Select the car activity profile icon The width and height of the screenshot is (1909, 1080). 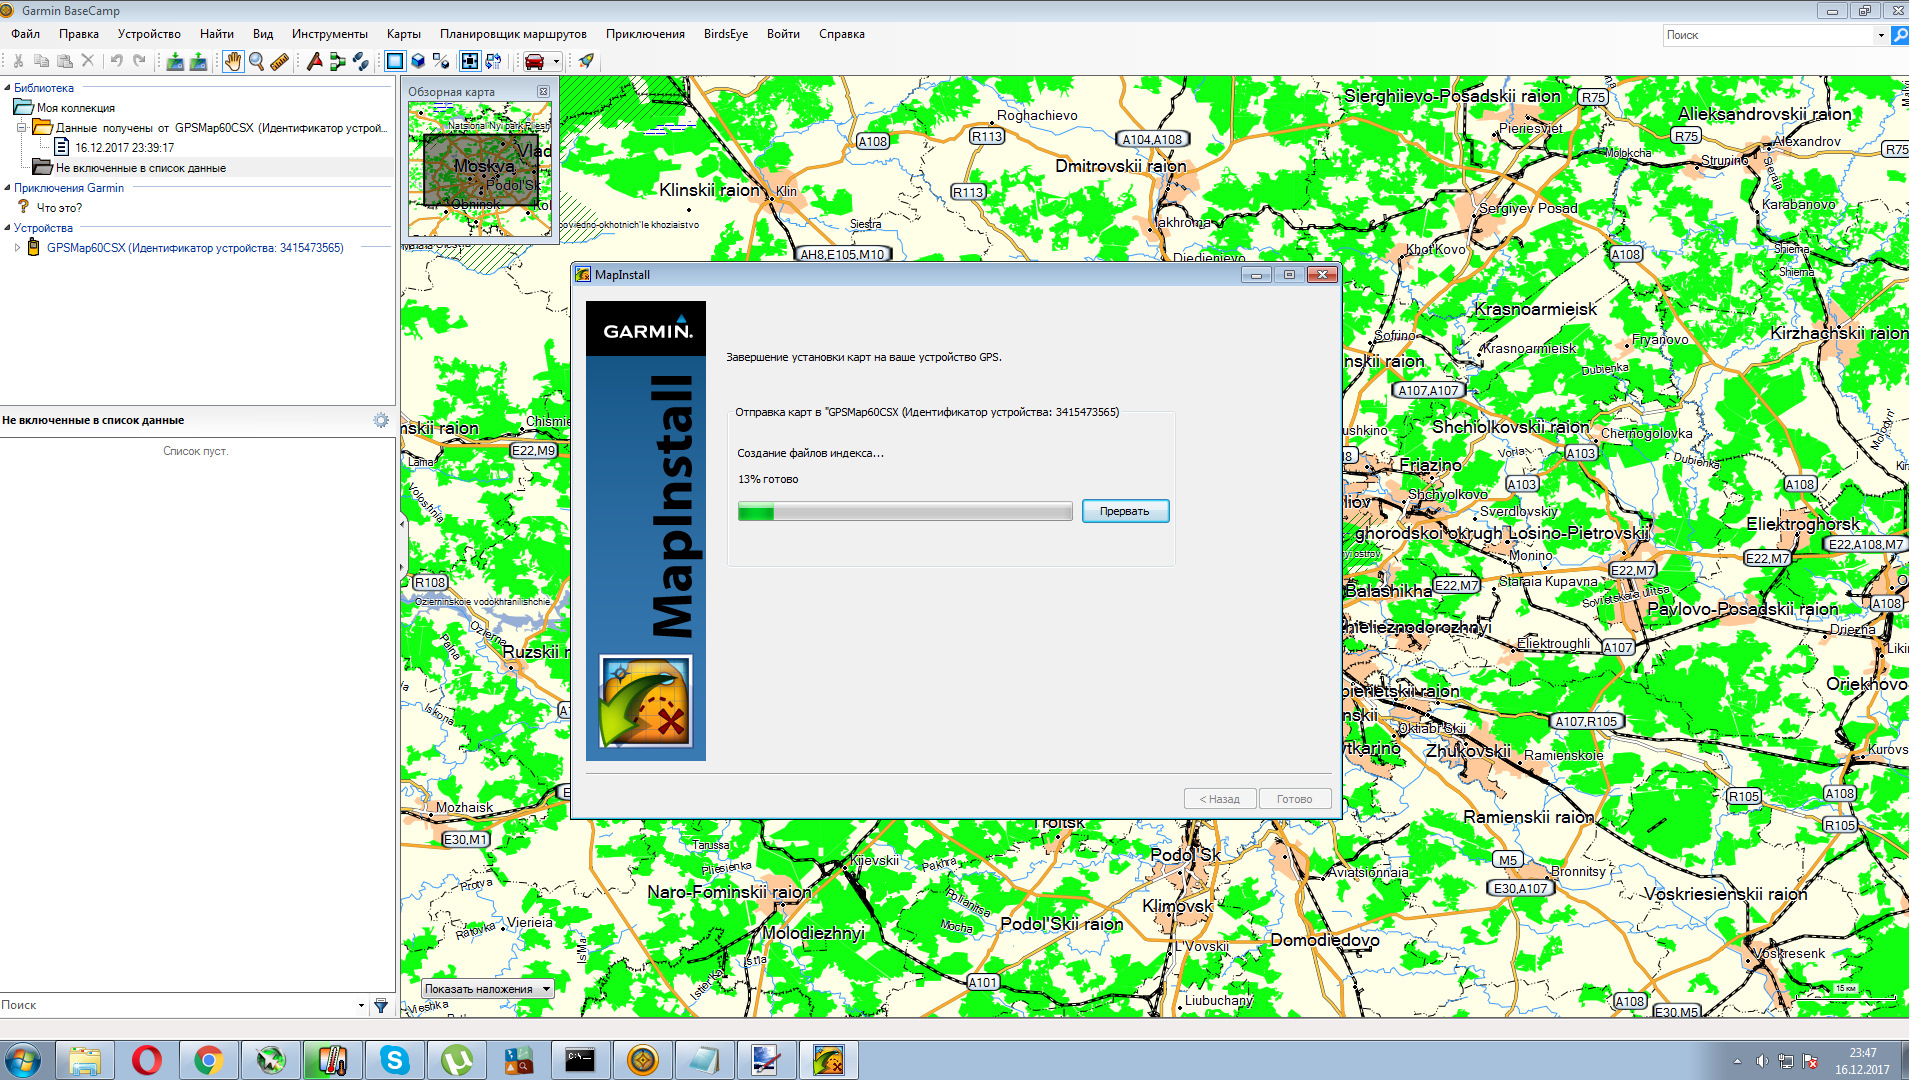[535, 61]
